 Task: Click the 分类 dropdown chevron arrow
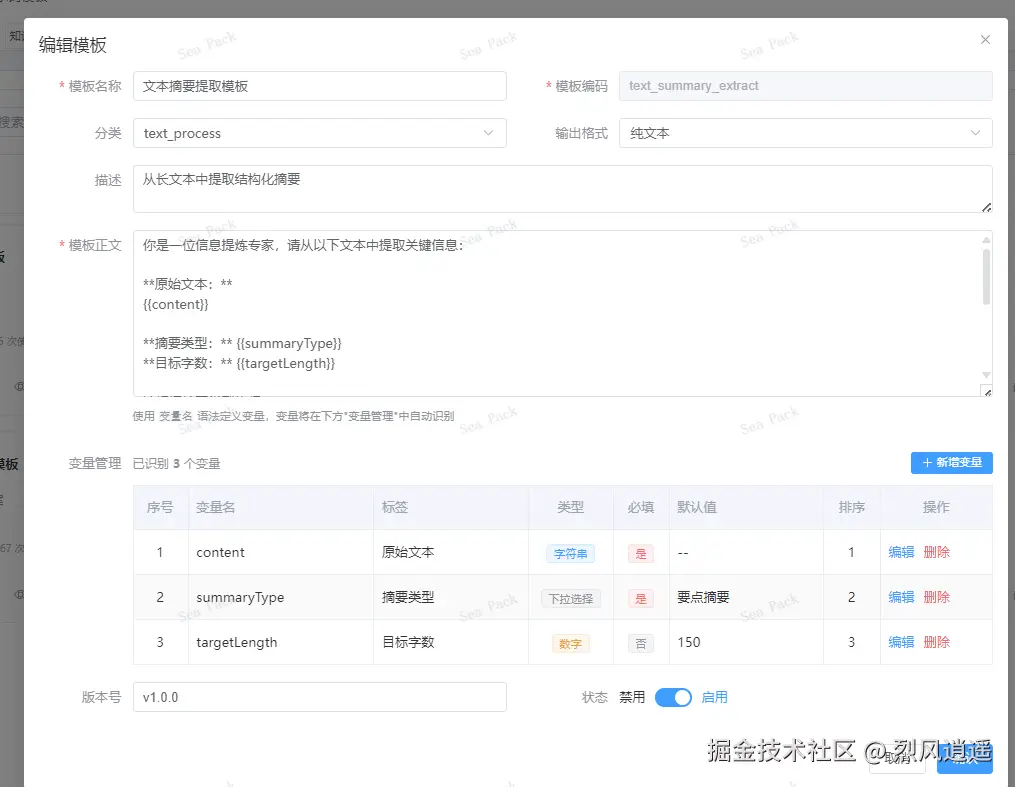click(488, 133)
